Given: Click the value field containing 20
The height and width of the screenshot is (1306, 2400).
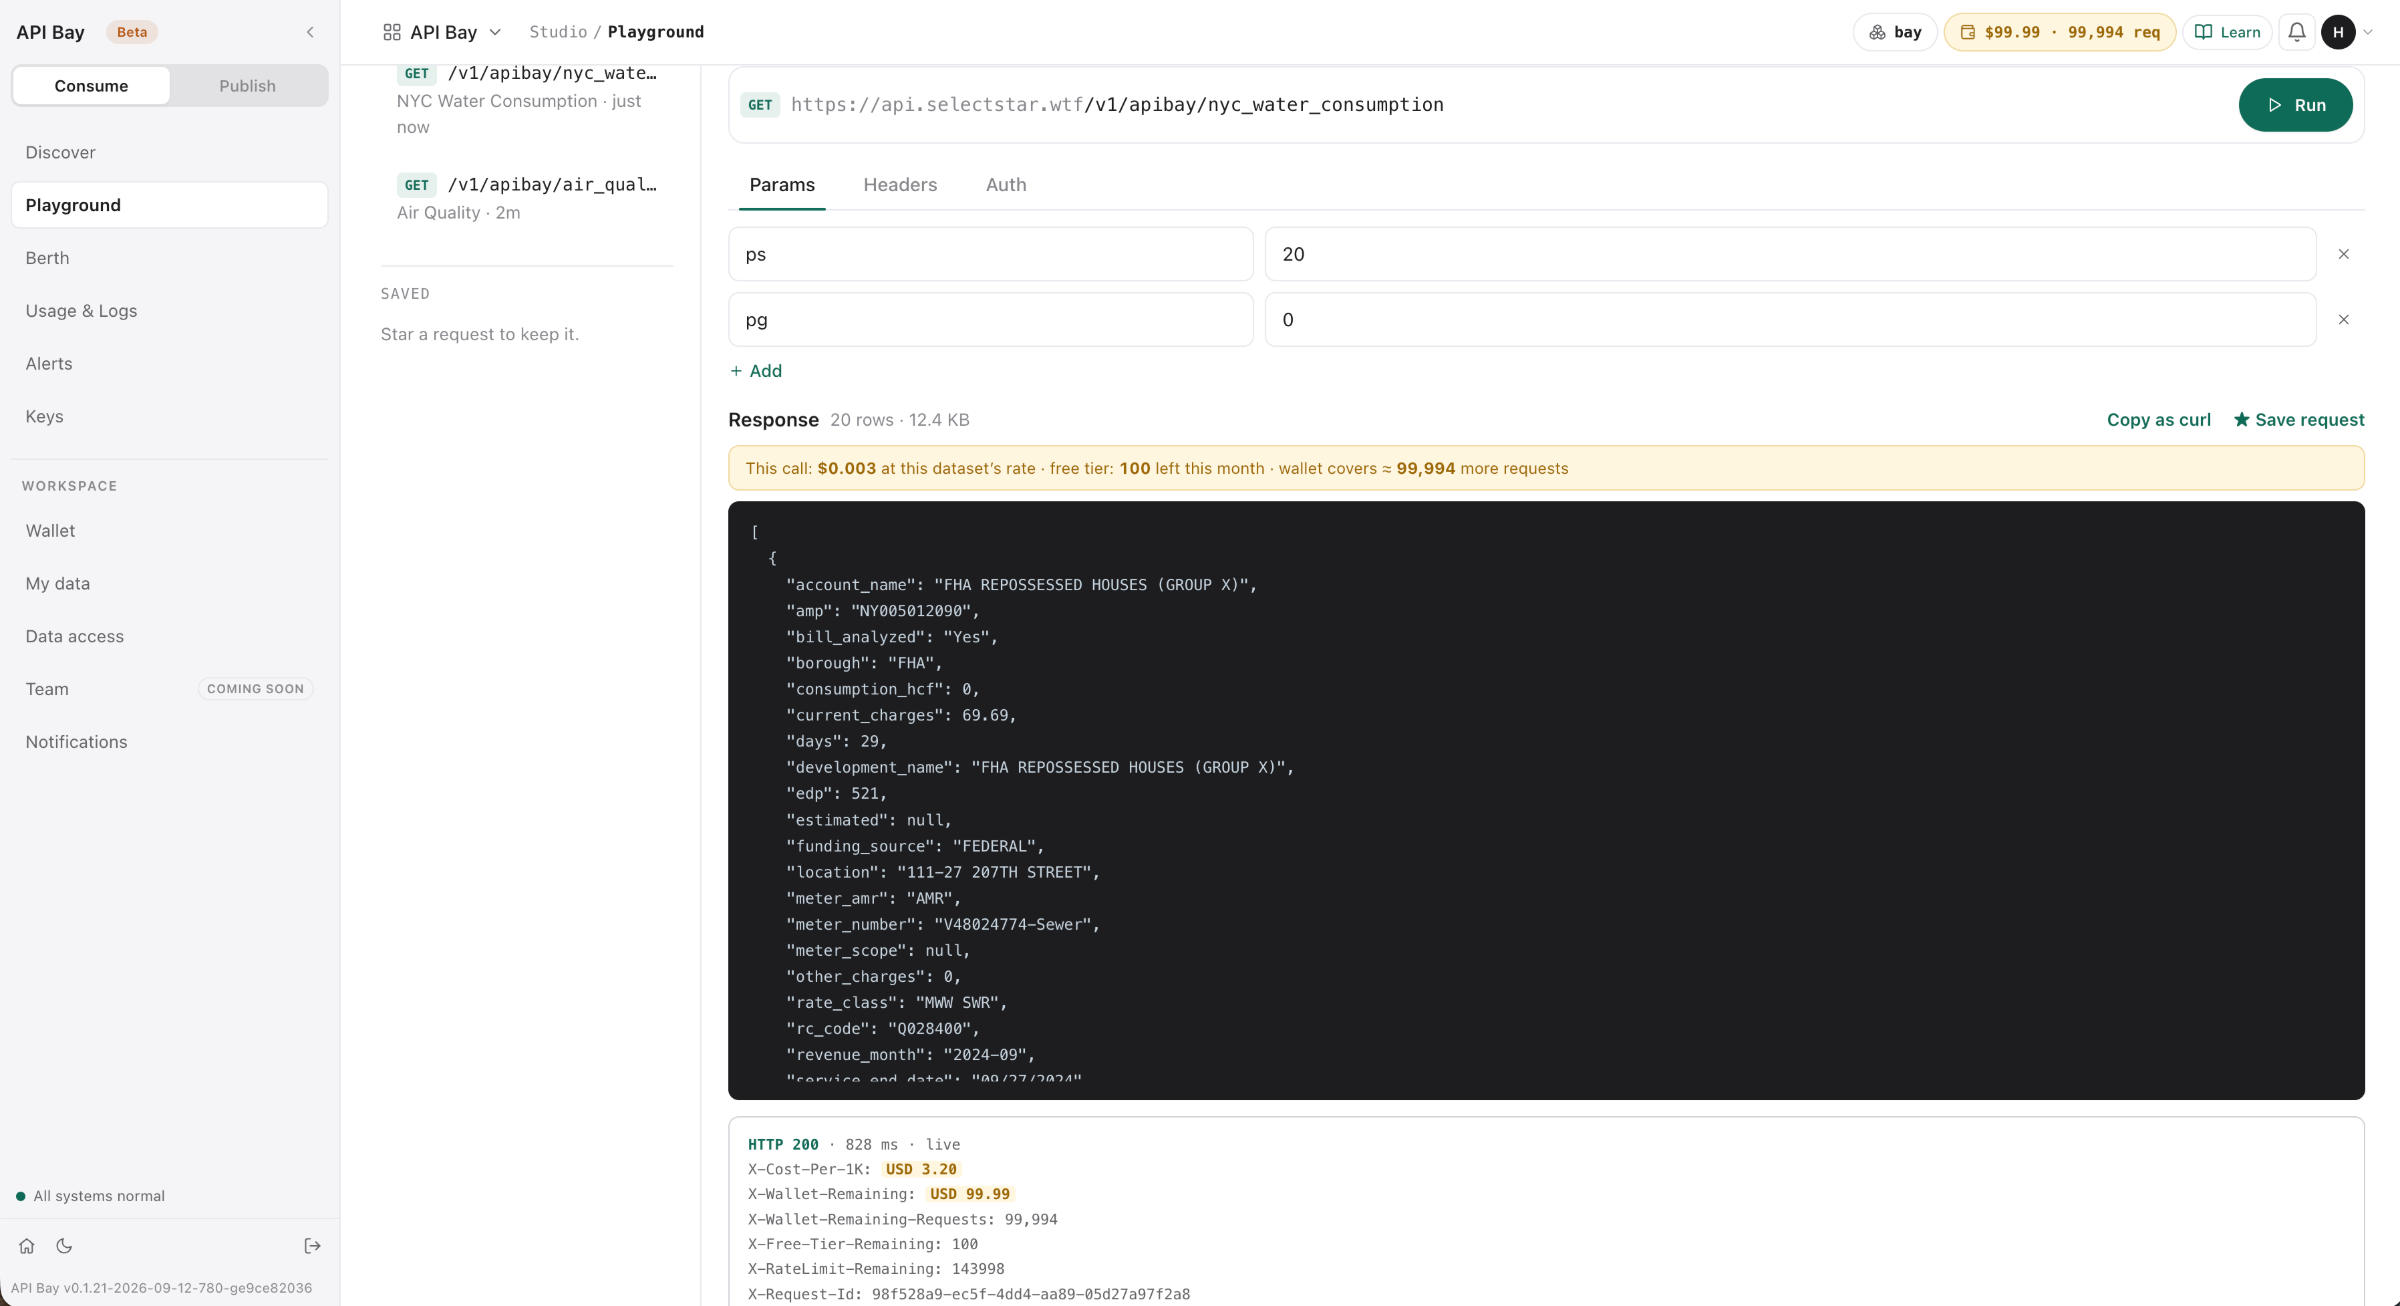Looking at the screenshot, I should pos(1790,254).
